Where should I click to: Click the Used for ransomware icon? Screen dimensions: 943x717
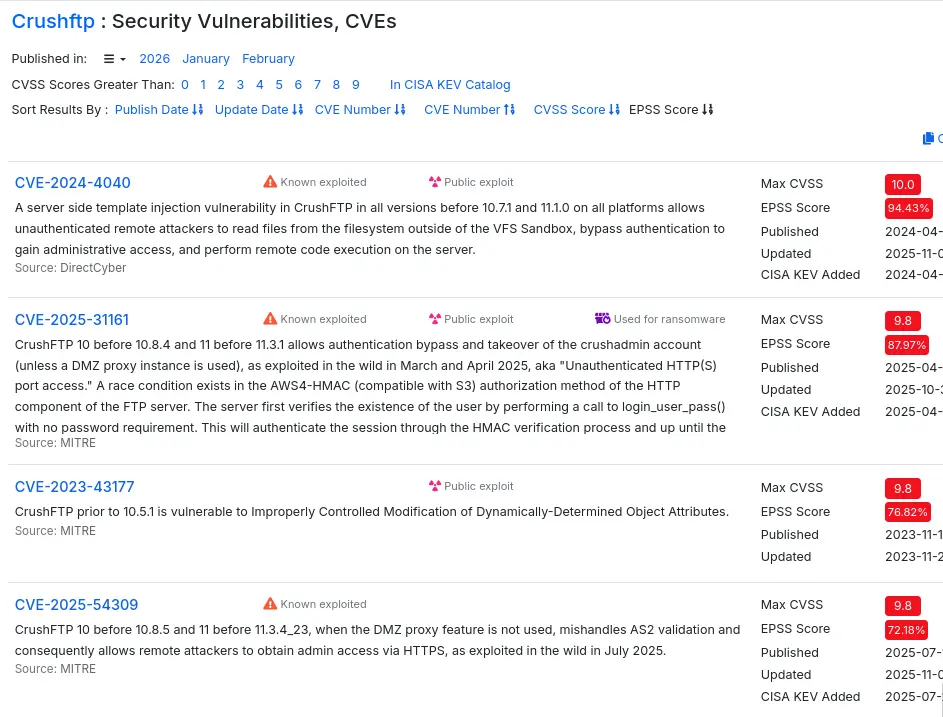coord(602,319)
